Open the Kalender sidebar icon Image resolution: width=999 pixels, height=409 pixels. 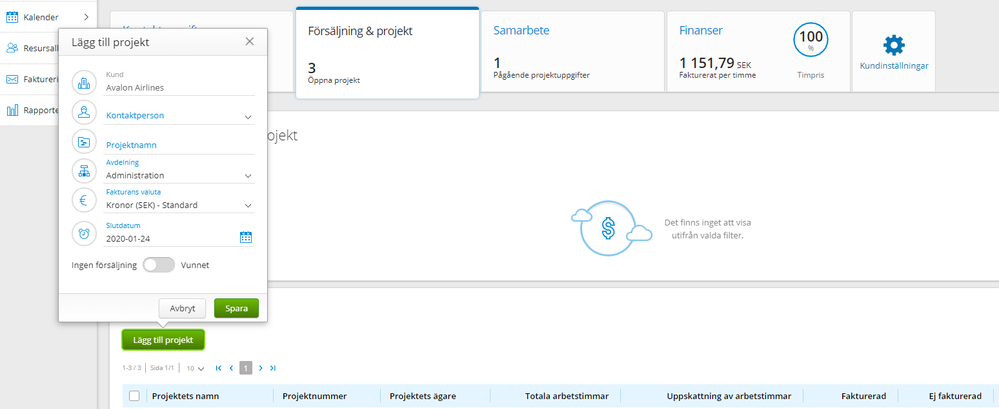pos(12,17)
